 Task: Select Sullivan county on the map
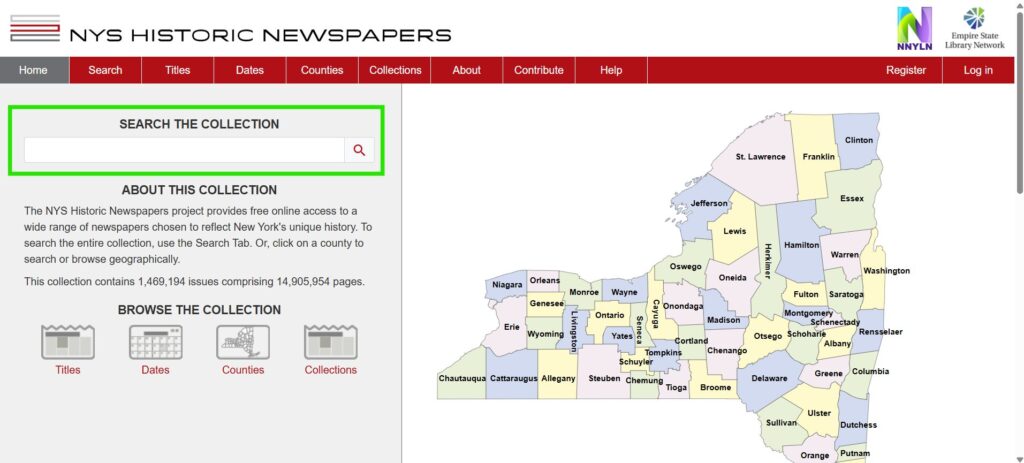pos(780,423)
